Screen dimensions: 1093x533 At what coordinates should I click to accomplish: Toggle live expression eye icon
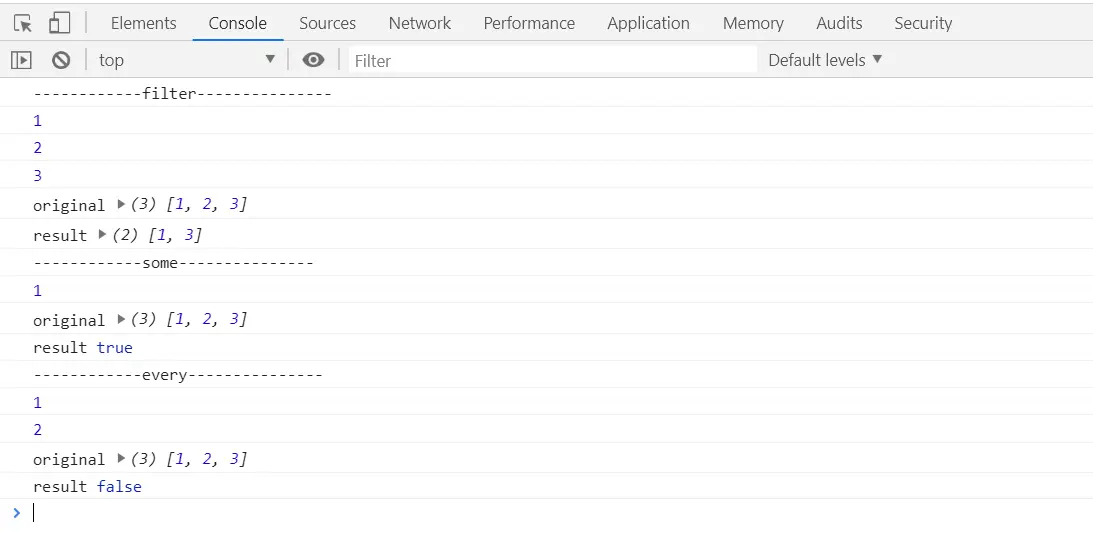[313, 60]
